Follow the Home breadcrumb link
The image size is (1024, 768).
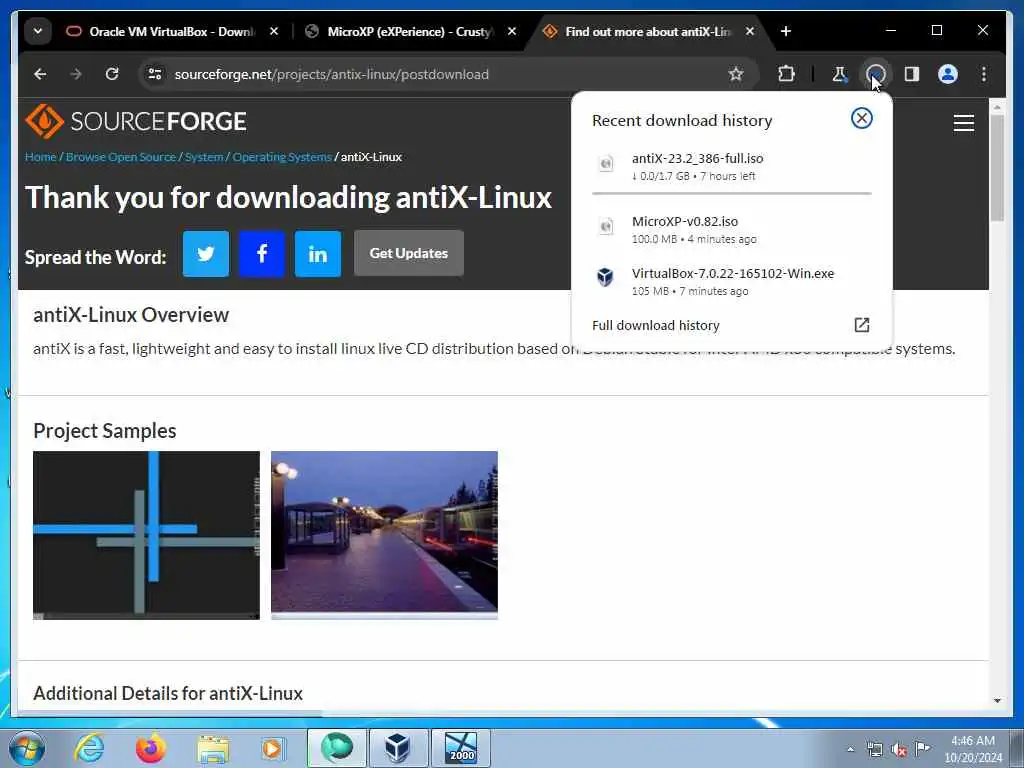pos(40,157)
